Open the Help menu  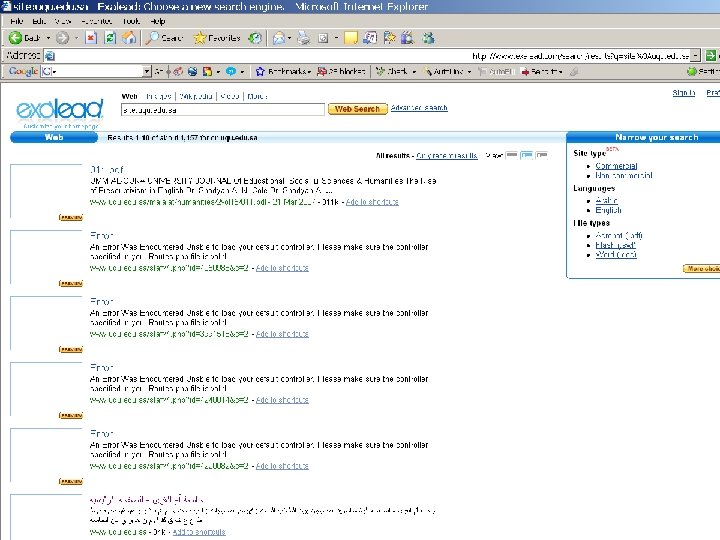(158, 21)
